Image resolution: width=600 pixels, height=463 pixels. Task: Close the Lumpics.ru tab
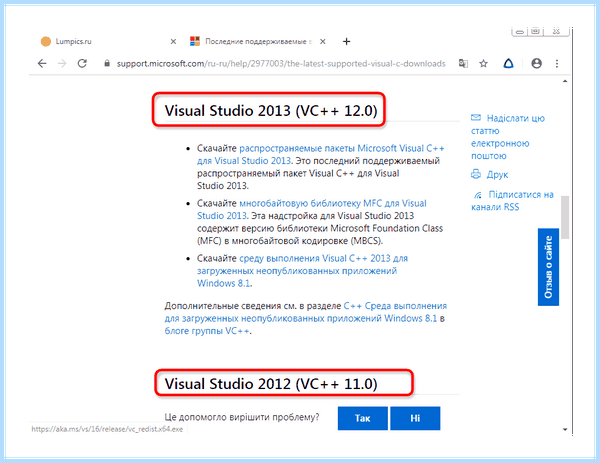point(173,41)
